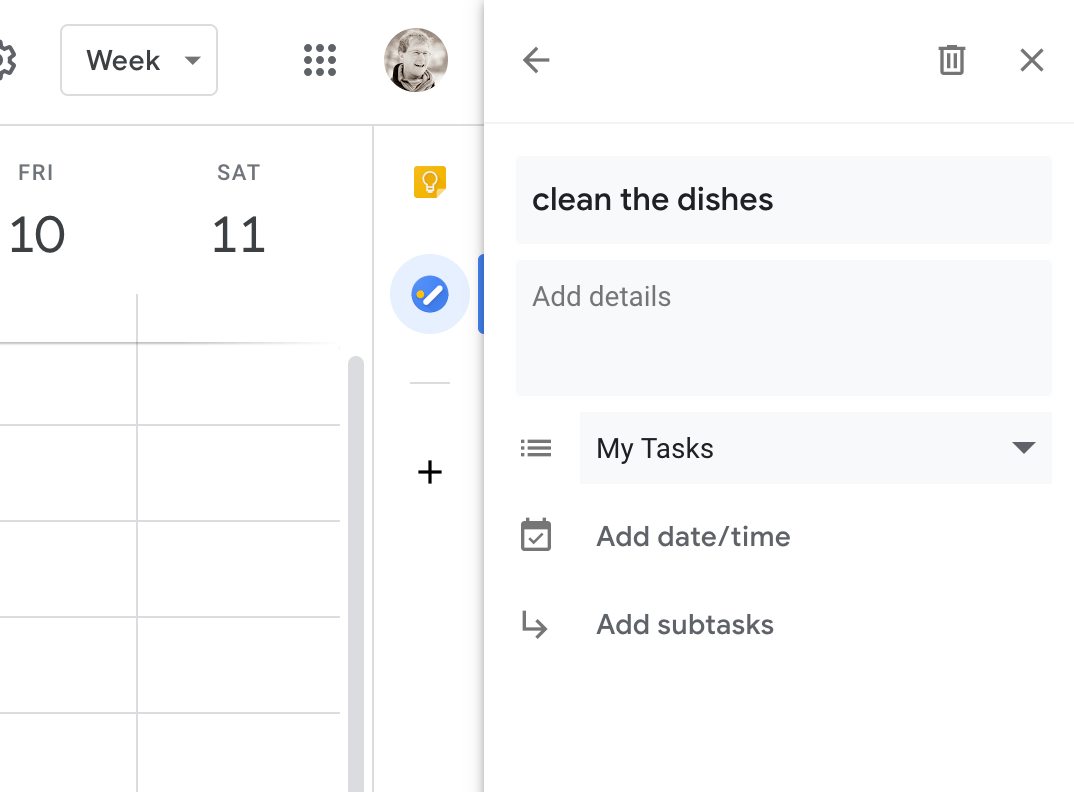Click Add subtasks
Screen dimensions: 1074x792
[685, 625]
